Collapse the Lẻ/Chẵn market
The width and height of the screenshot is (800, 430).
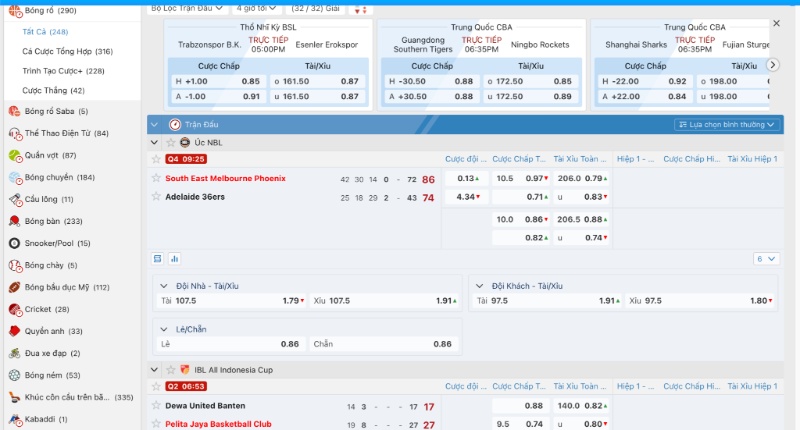[164, 330]
